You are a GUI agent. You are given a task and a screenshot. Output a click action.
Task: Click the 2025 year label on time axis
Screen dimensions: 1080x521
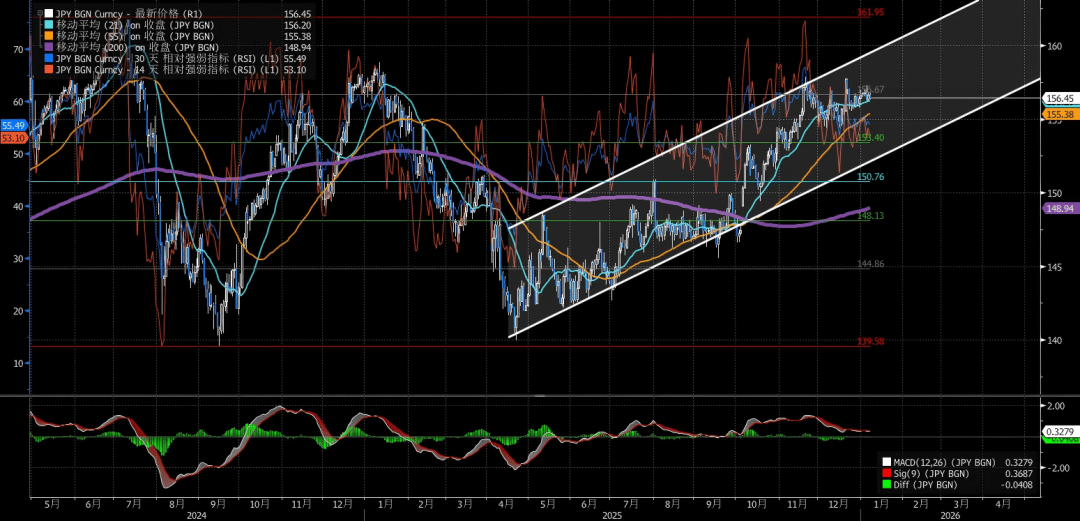(x=611, y=516)
